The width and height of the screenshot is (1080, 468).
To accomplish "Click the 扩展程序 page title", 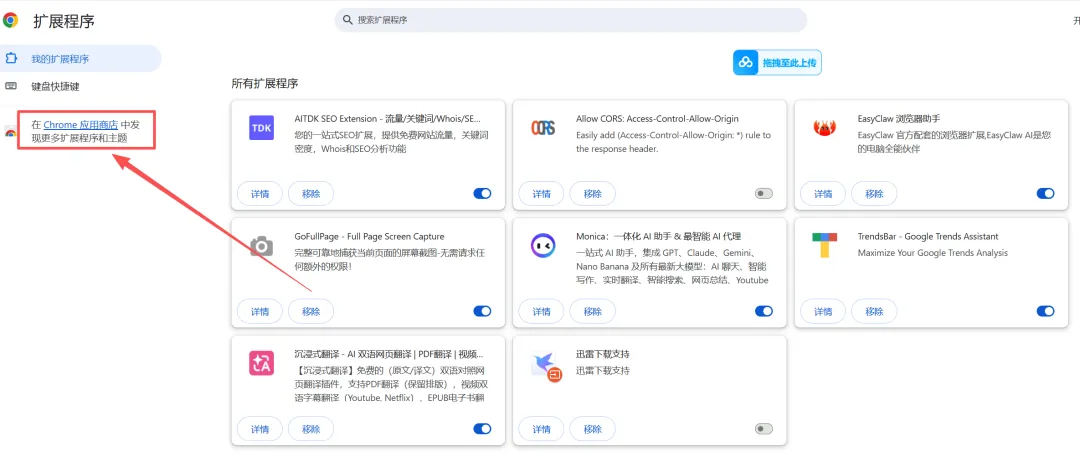I will [x=64, y=21].
